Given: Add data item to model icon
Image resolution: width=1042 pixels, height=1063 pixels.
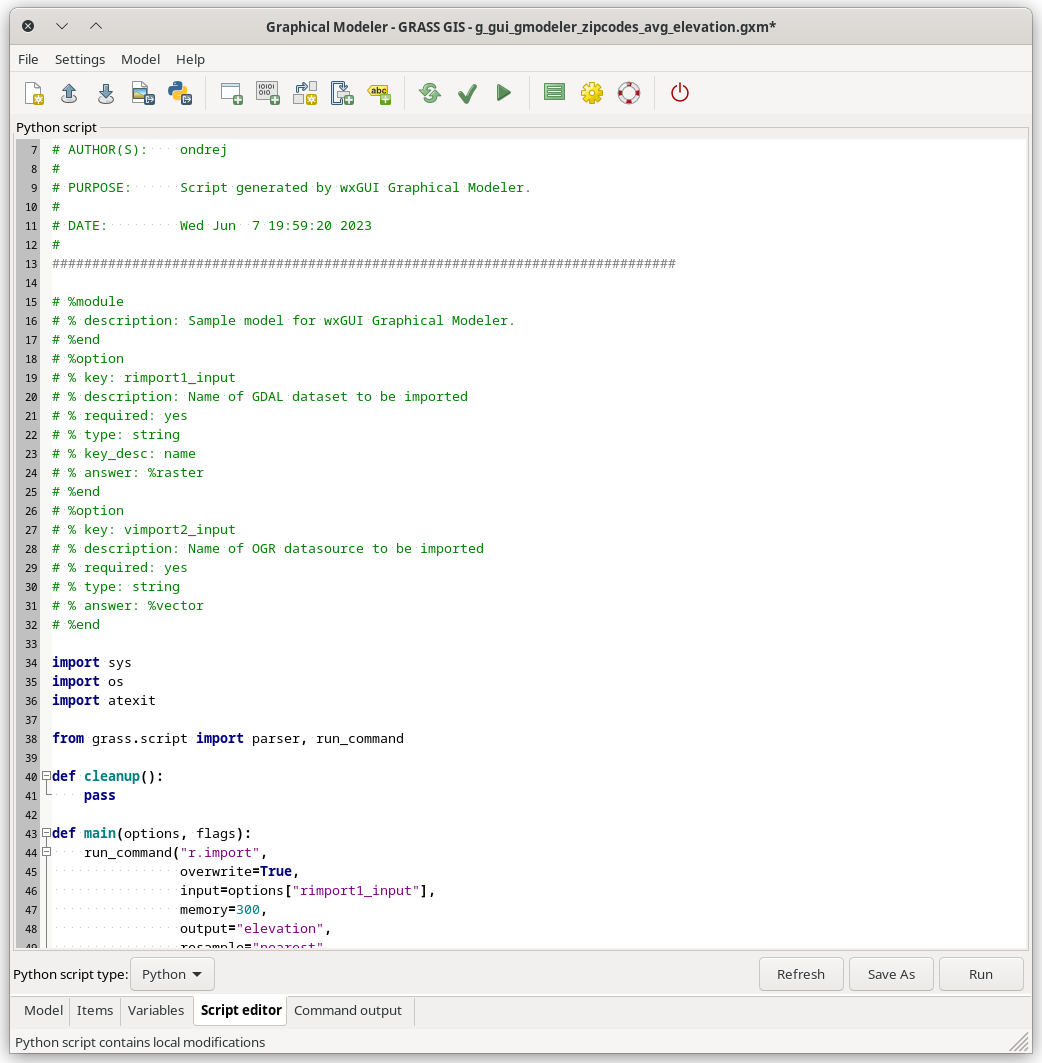Looking at the screenshot, I should coord(268,93).
